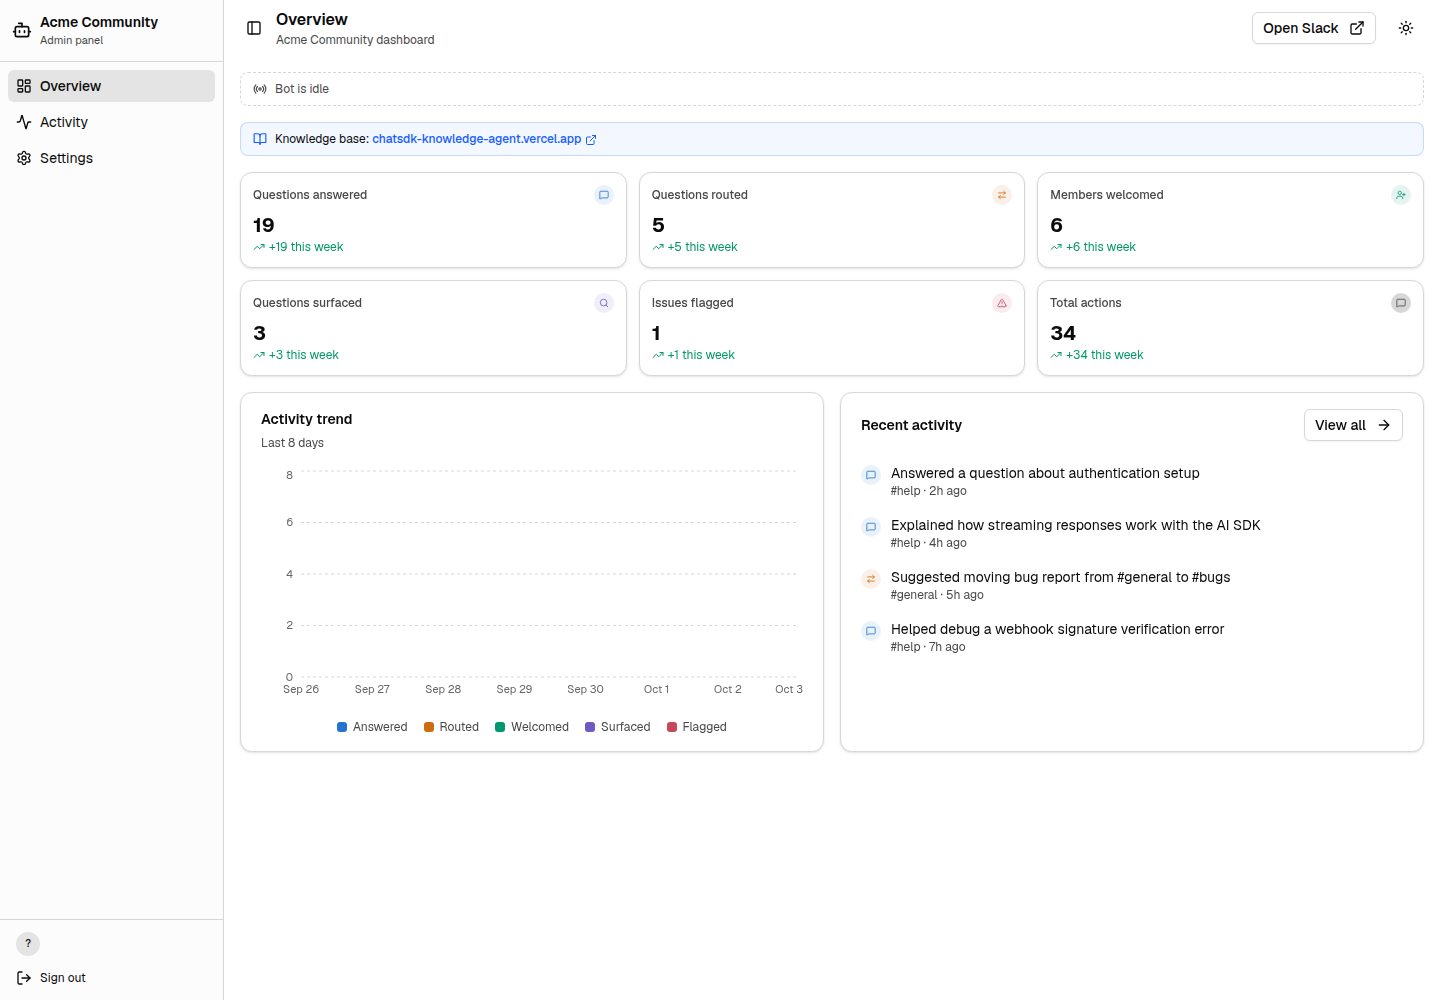Toggle the Surfaced legend purple swatch
1440x1000 pixels.
pos(590,727)
